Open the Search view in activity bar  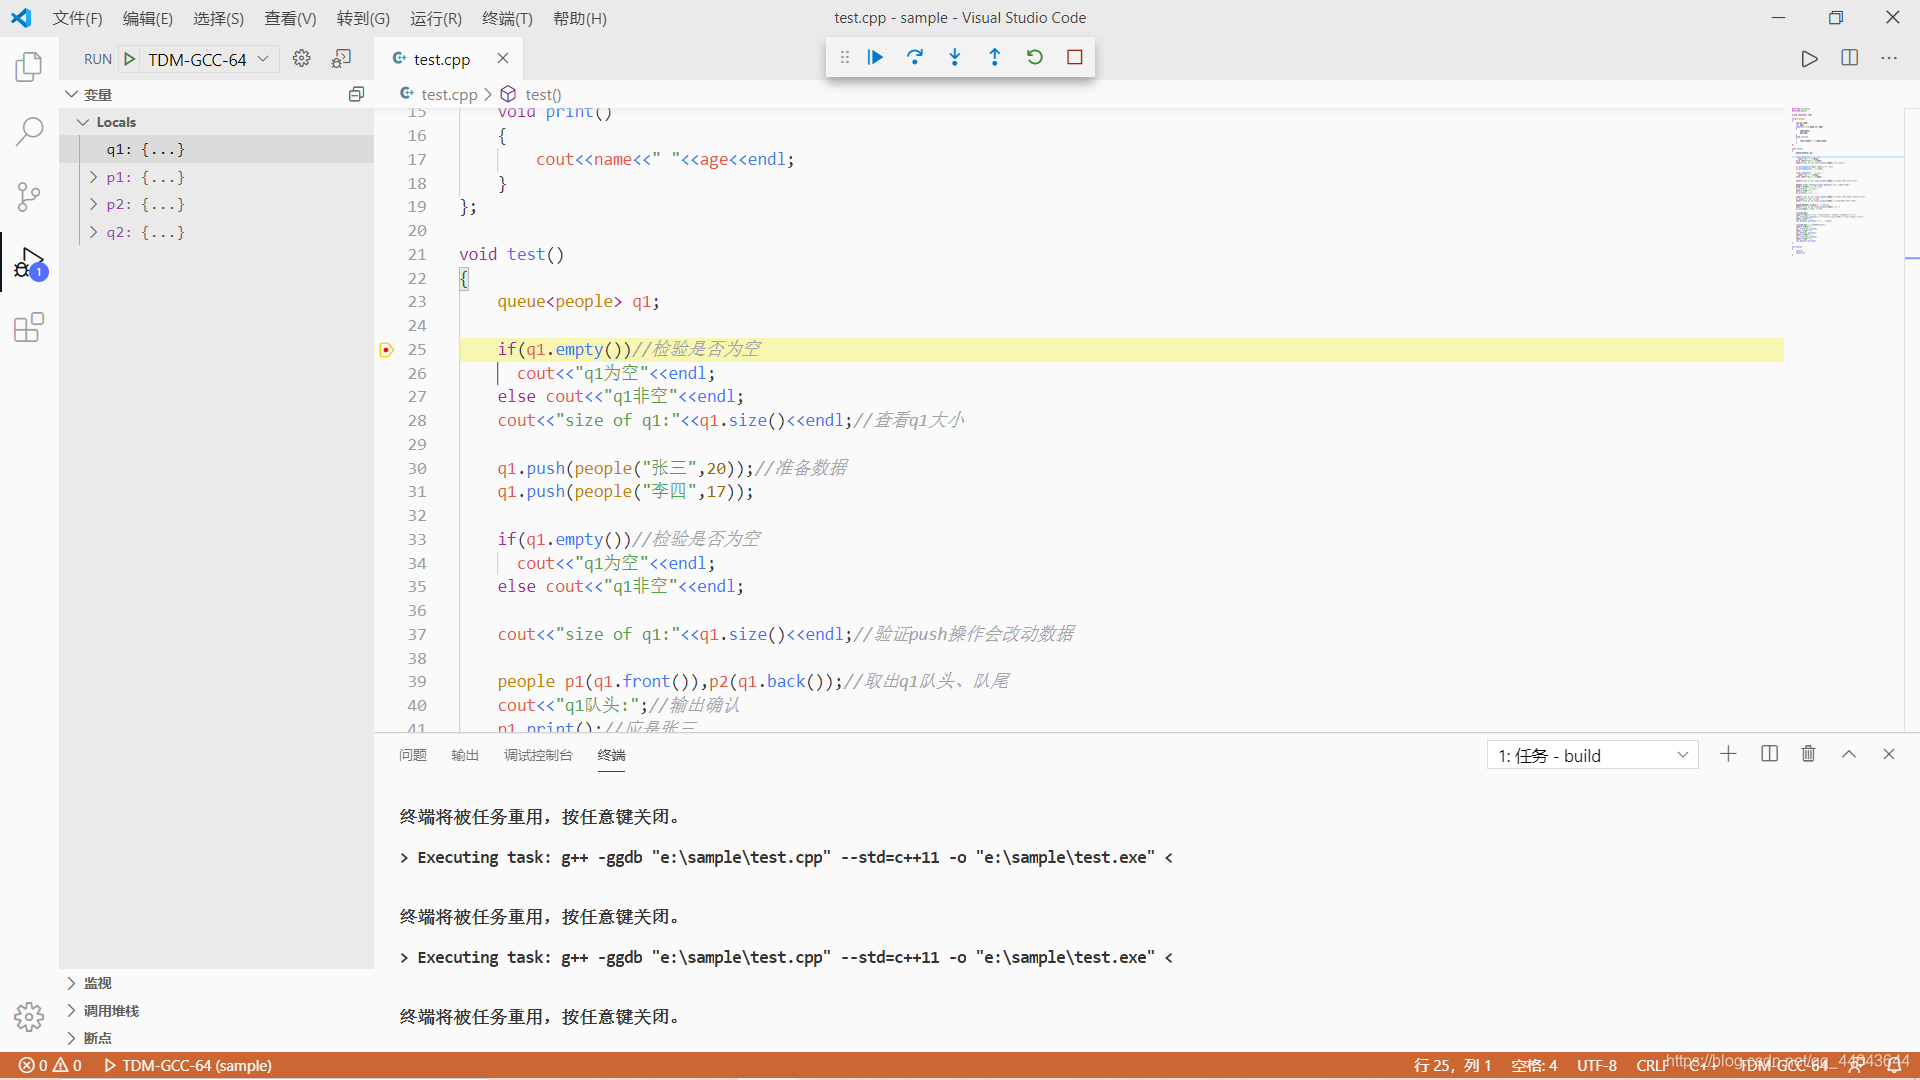(29, 131)
